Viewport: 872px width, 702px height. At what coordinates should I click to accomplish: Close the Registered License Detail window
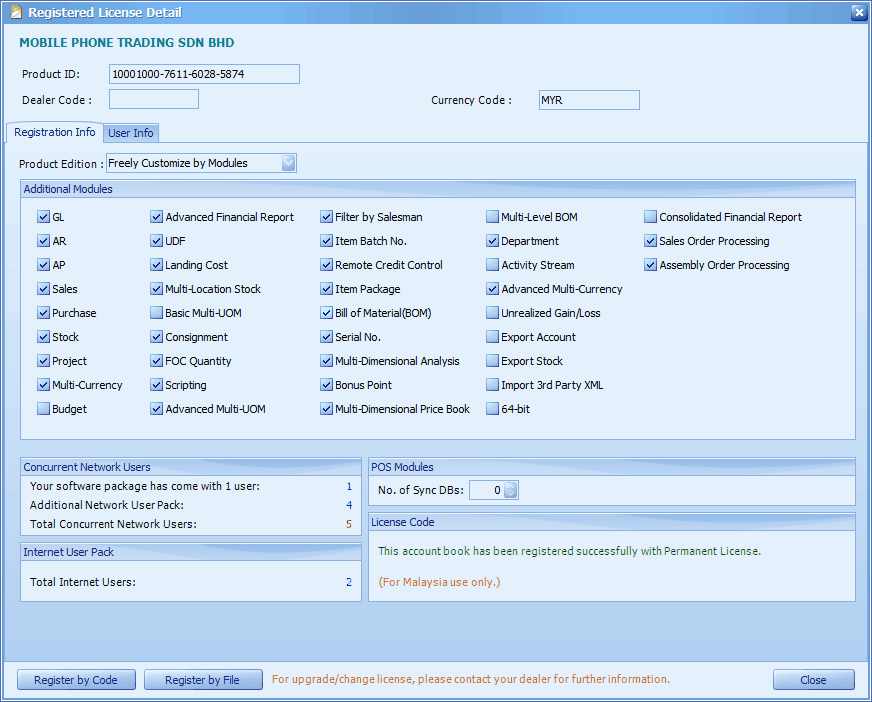pos(859,13)
